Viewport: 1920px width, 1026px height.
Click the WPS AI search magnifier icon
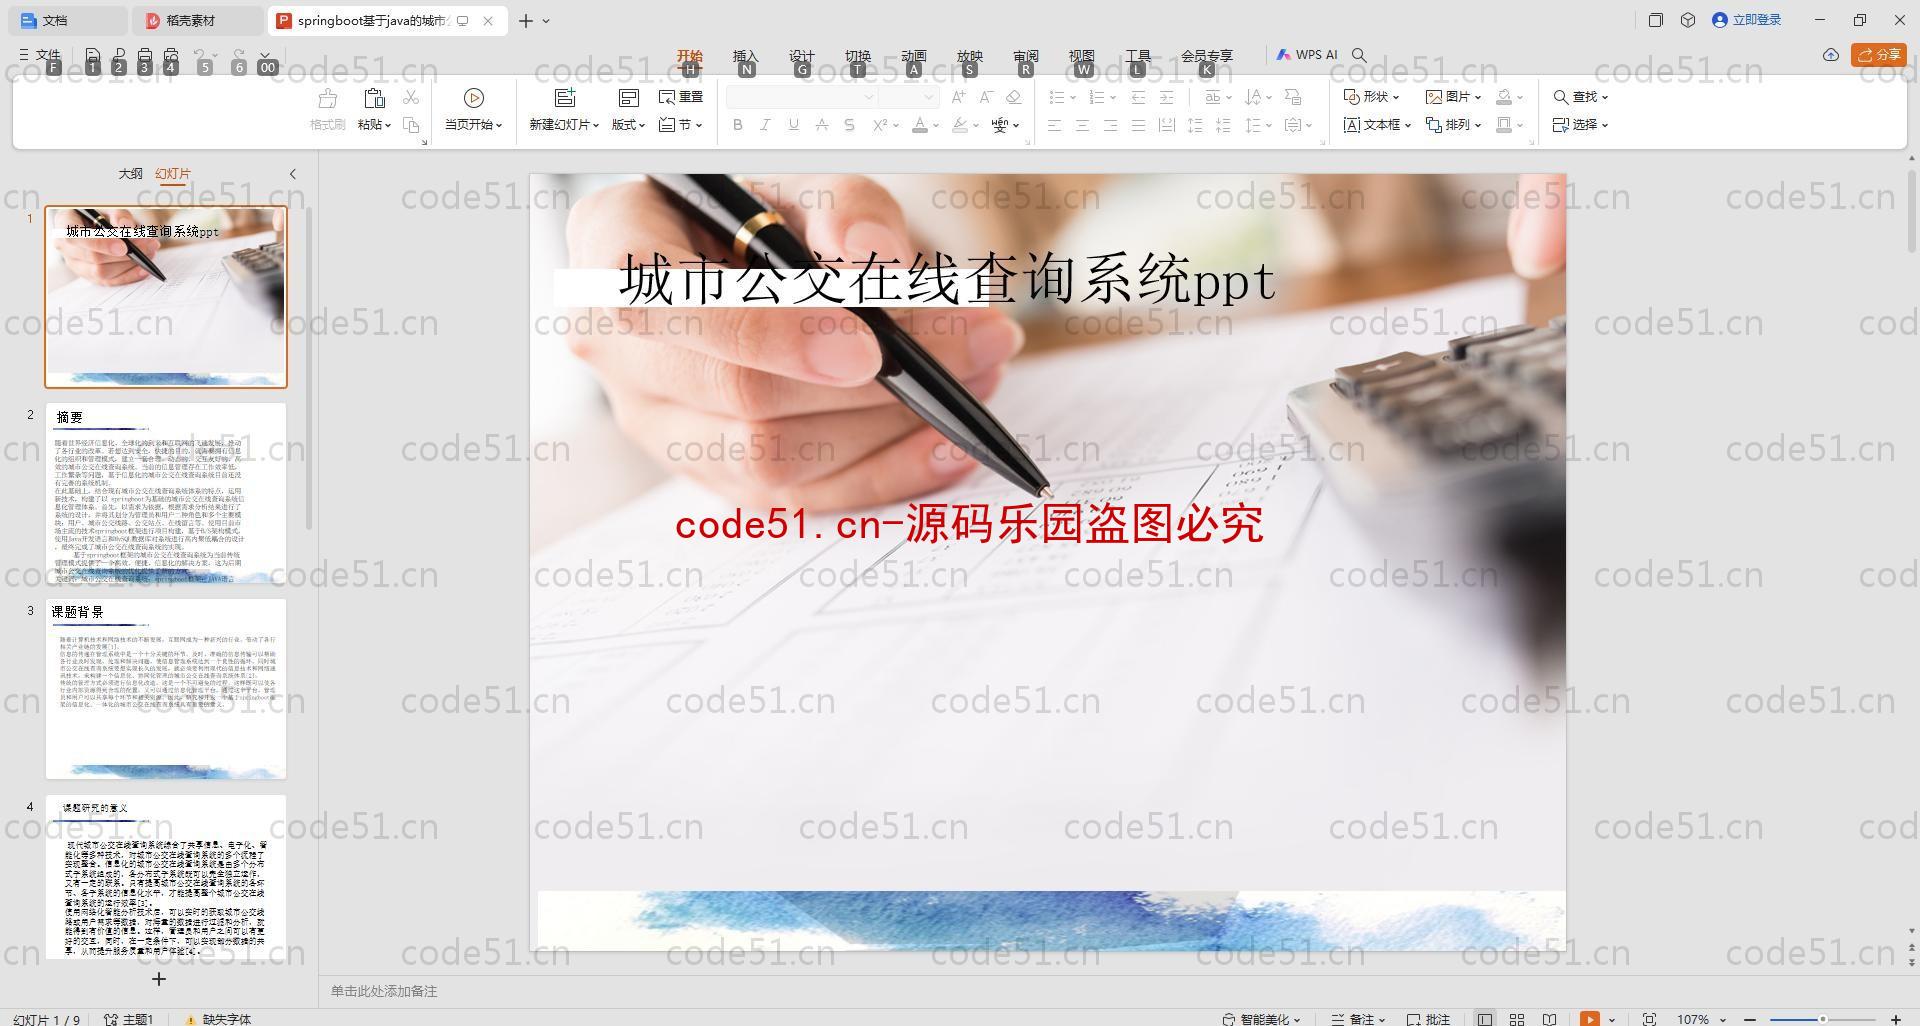coord(1359,55)
